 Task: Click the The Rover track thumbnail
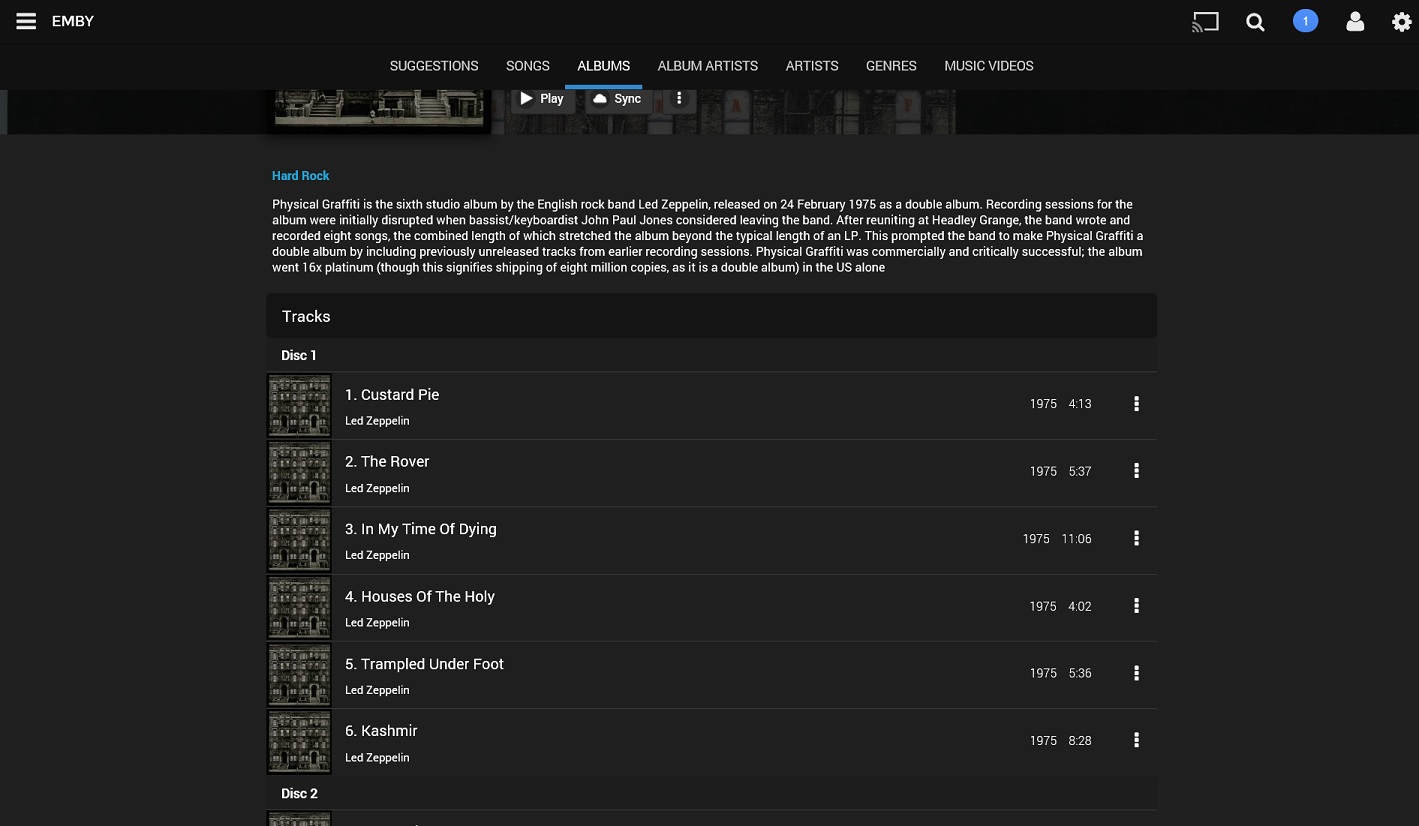pyautogui.click(x=299, y=472)
